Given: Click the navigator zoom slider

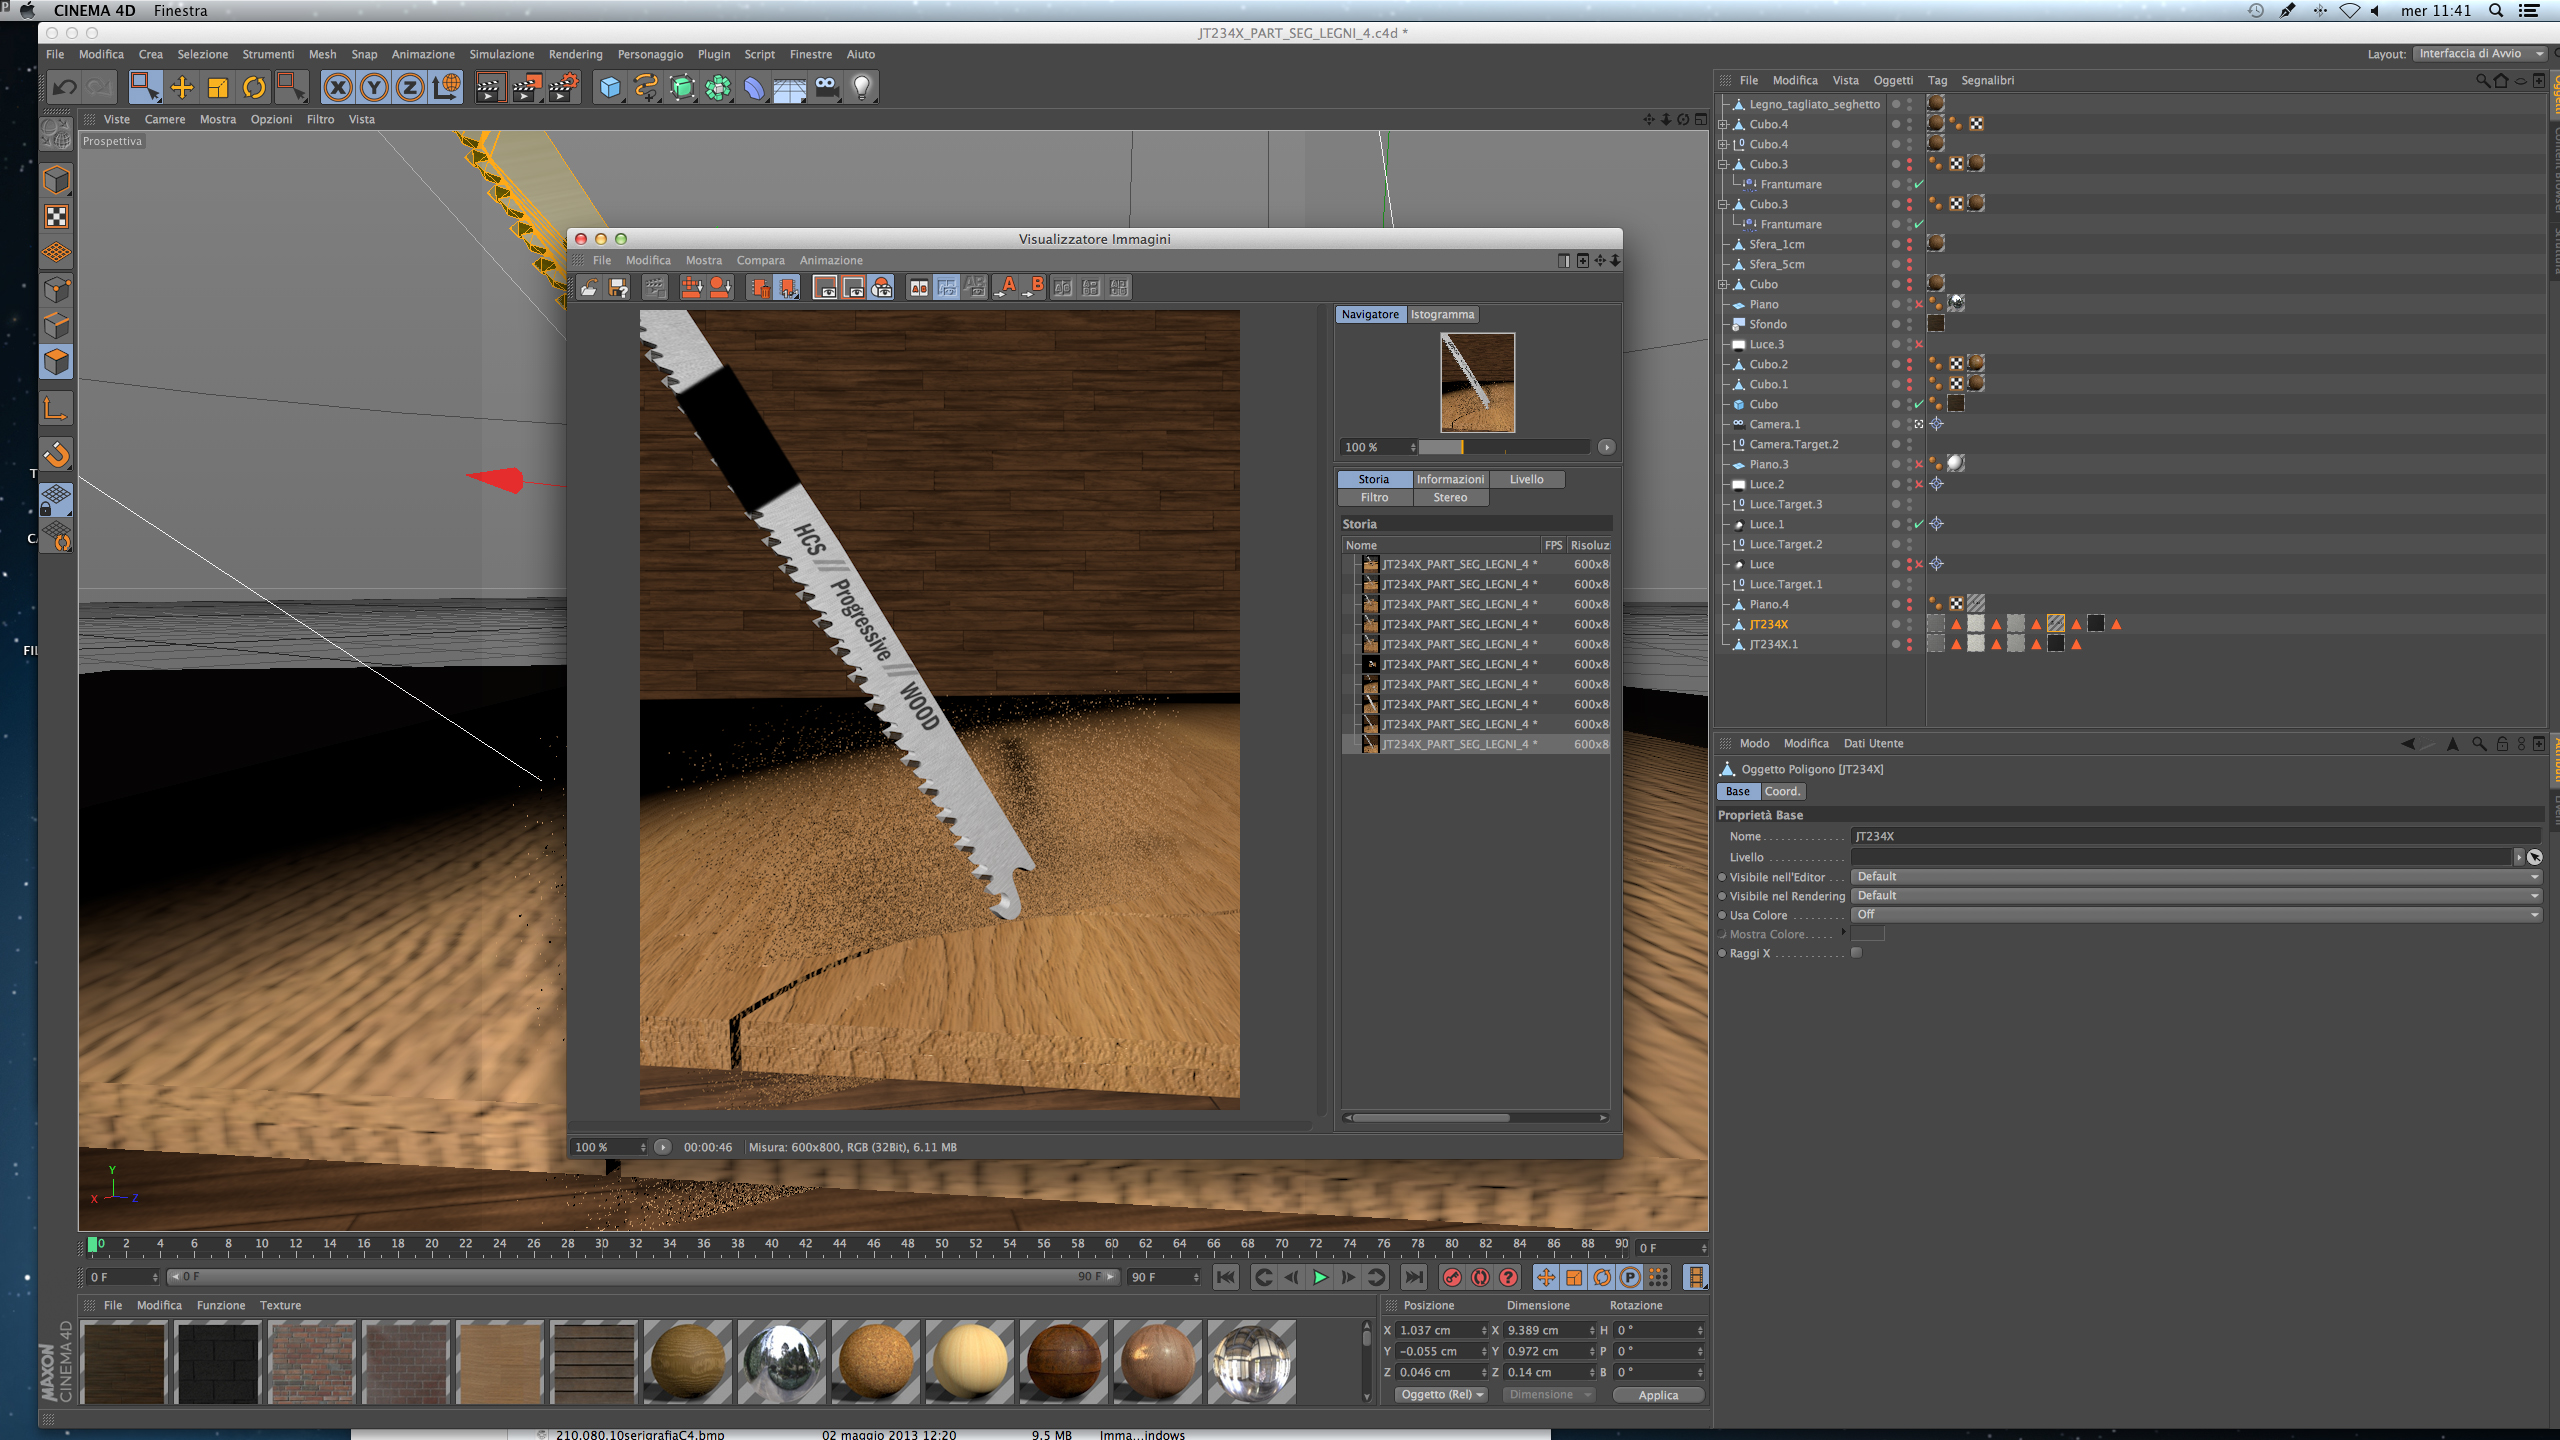Looking at the screenshot, I should (1502, 447).
